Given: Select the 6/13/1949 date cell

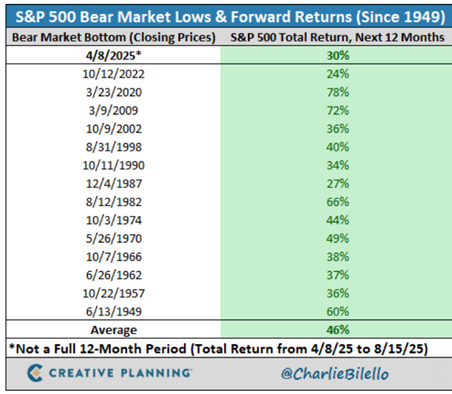Looking at the screenshot, I should coord(114,312).
